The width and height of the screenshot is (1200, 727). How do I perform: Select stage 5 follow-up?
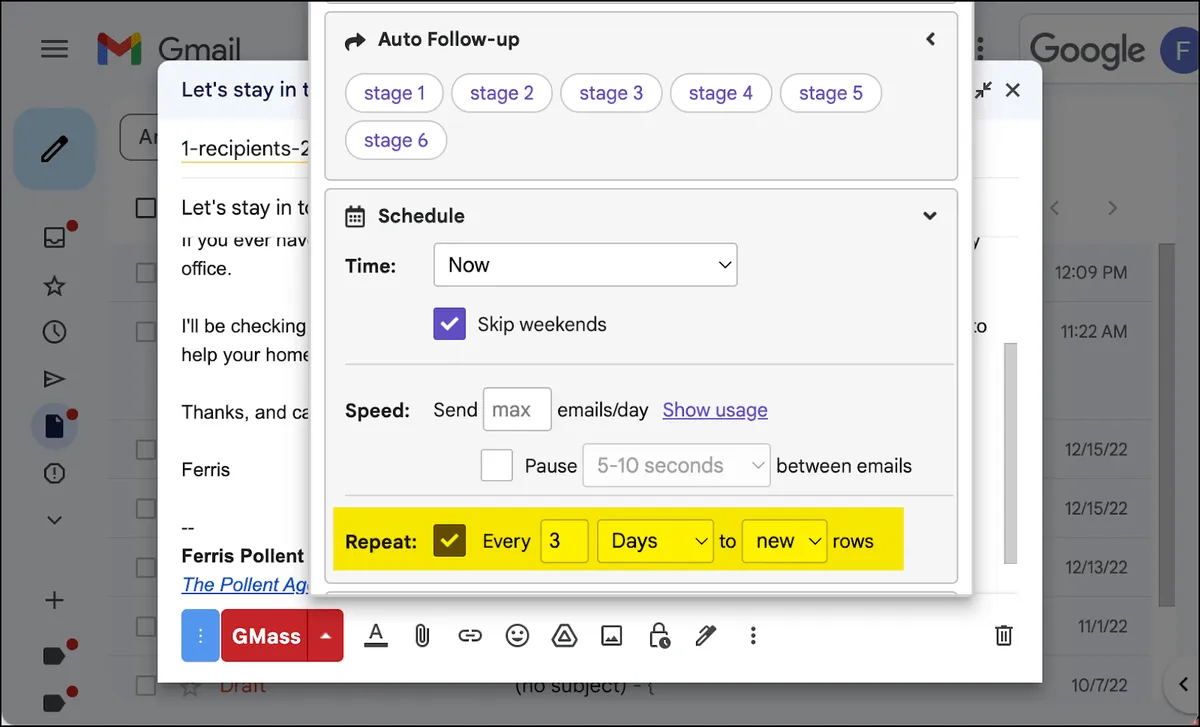click(x=830, y=93)
